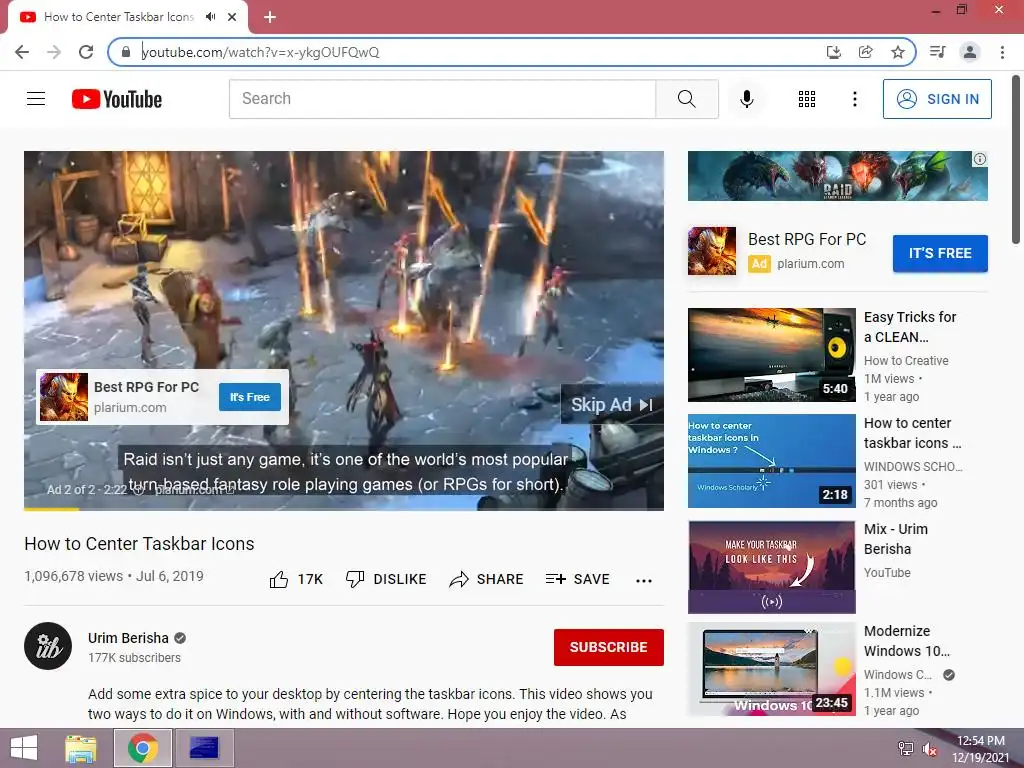
Task: Select the How to Center Taskbar Icons tab
Action: click(119, 17)
